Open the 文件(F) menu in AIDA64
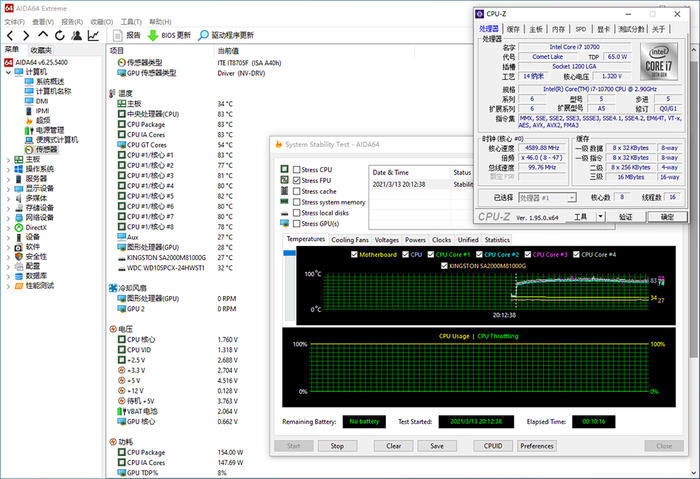Viewport: 700px width, 479px height. pyautogui.click(x=14, y=22)
